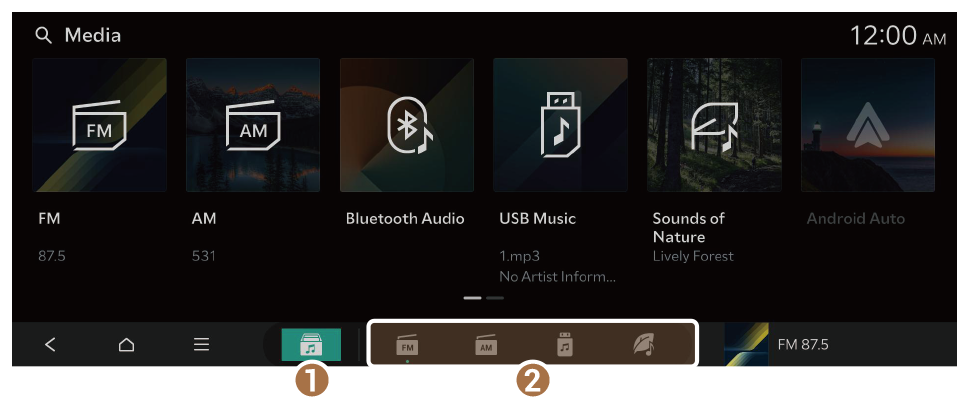Open the dimmed Android Auto tile
The height and width of the screenshot is (417, 969).
coord(868,125)
